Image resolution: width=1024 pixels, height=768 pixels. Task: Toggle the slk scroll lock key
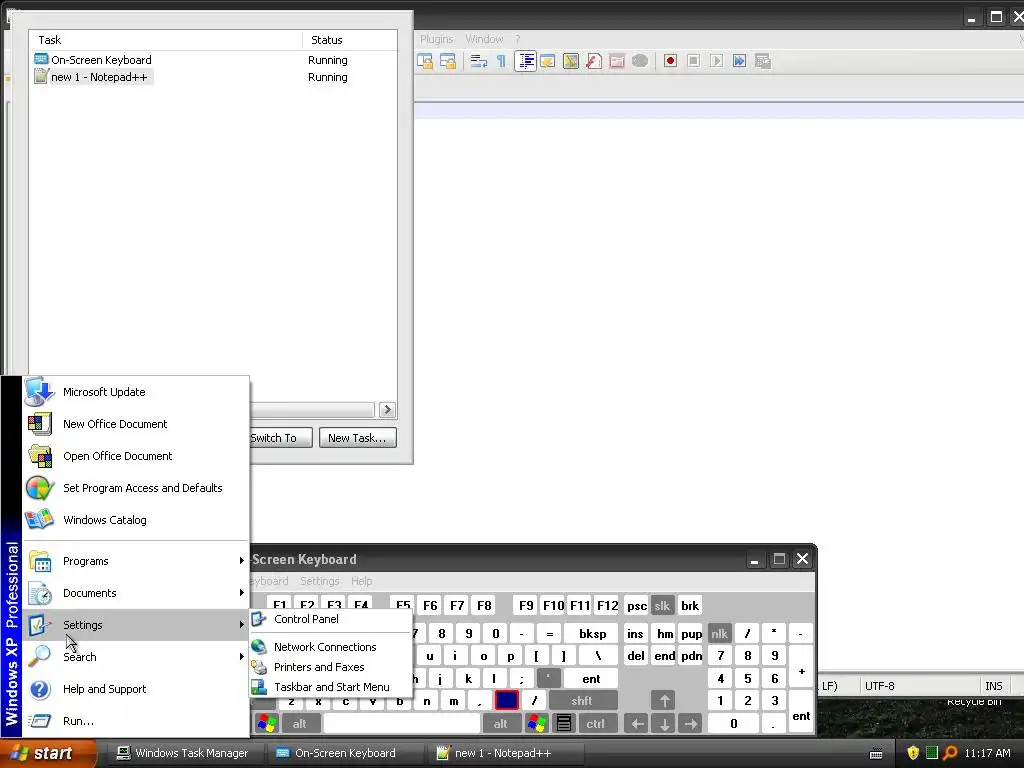pyautogui.click(x=662, y=605)
